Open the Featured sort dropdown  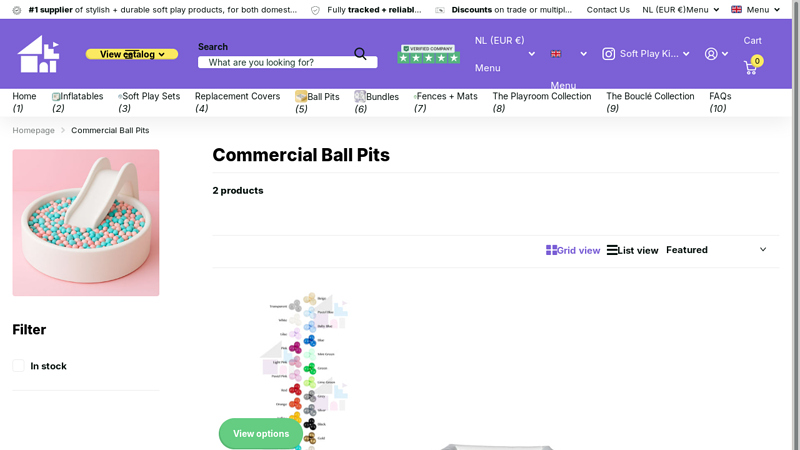716,250
